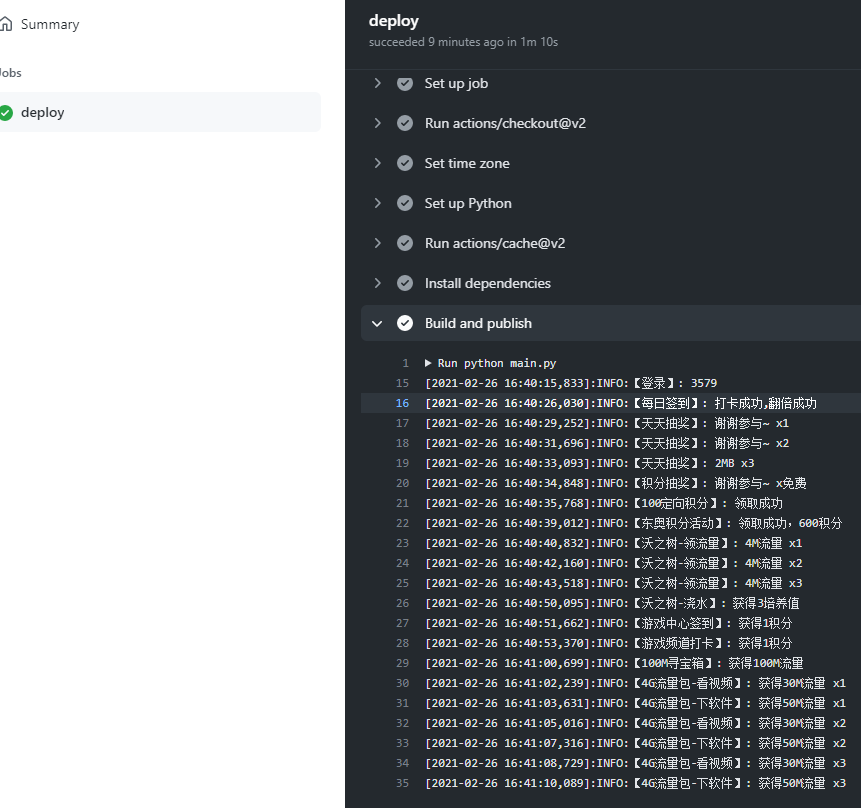Click the check icon next to Set time zone
Viewport: 861px width, 808px height.
(x=405, y=164)
